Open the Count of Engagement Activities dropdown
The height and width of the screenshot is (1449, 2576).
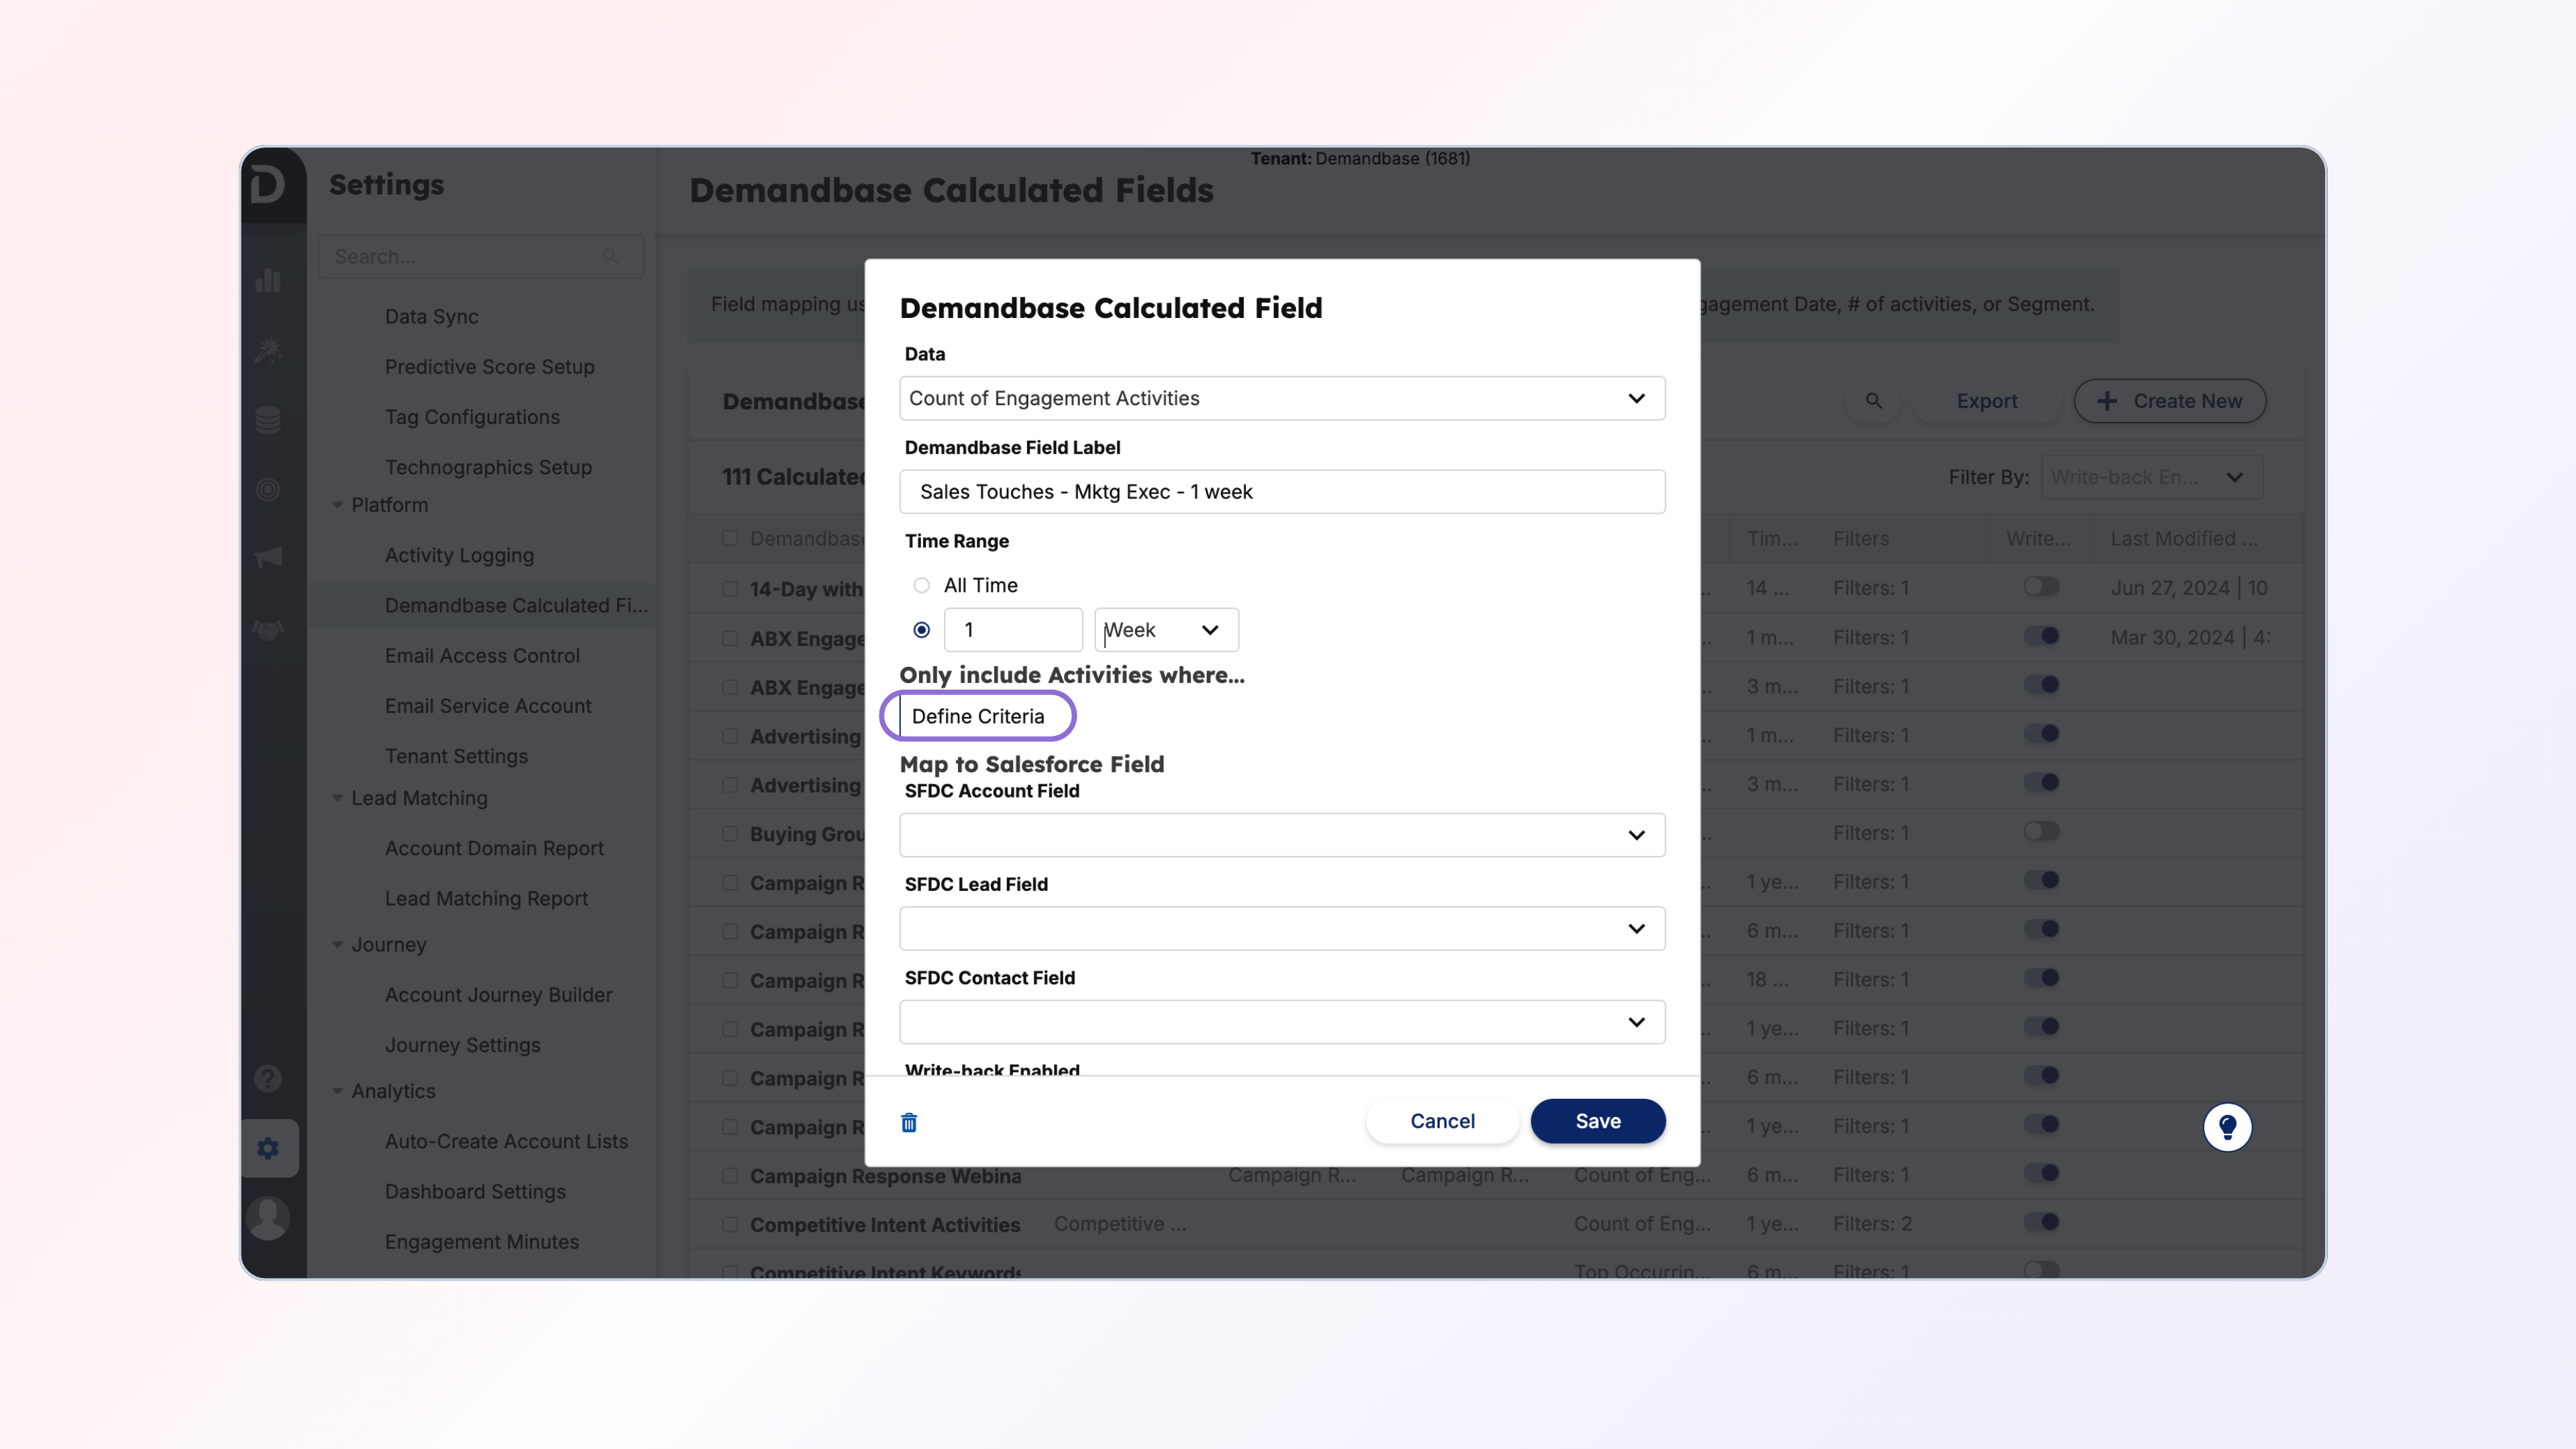1281,398
